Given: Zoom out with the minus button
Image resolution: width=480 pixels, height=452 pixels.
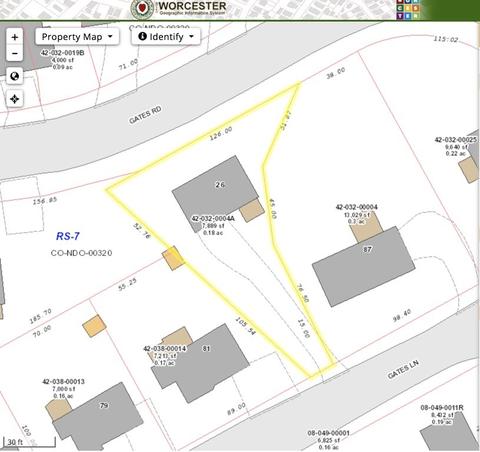Looking at the screenshot, I should (14, 53).
